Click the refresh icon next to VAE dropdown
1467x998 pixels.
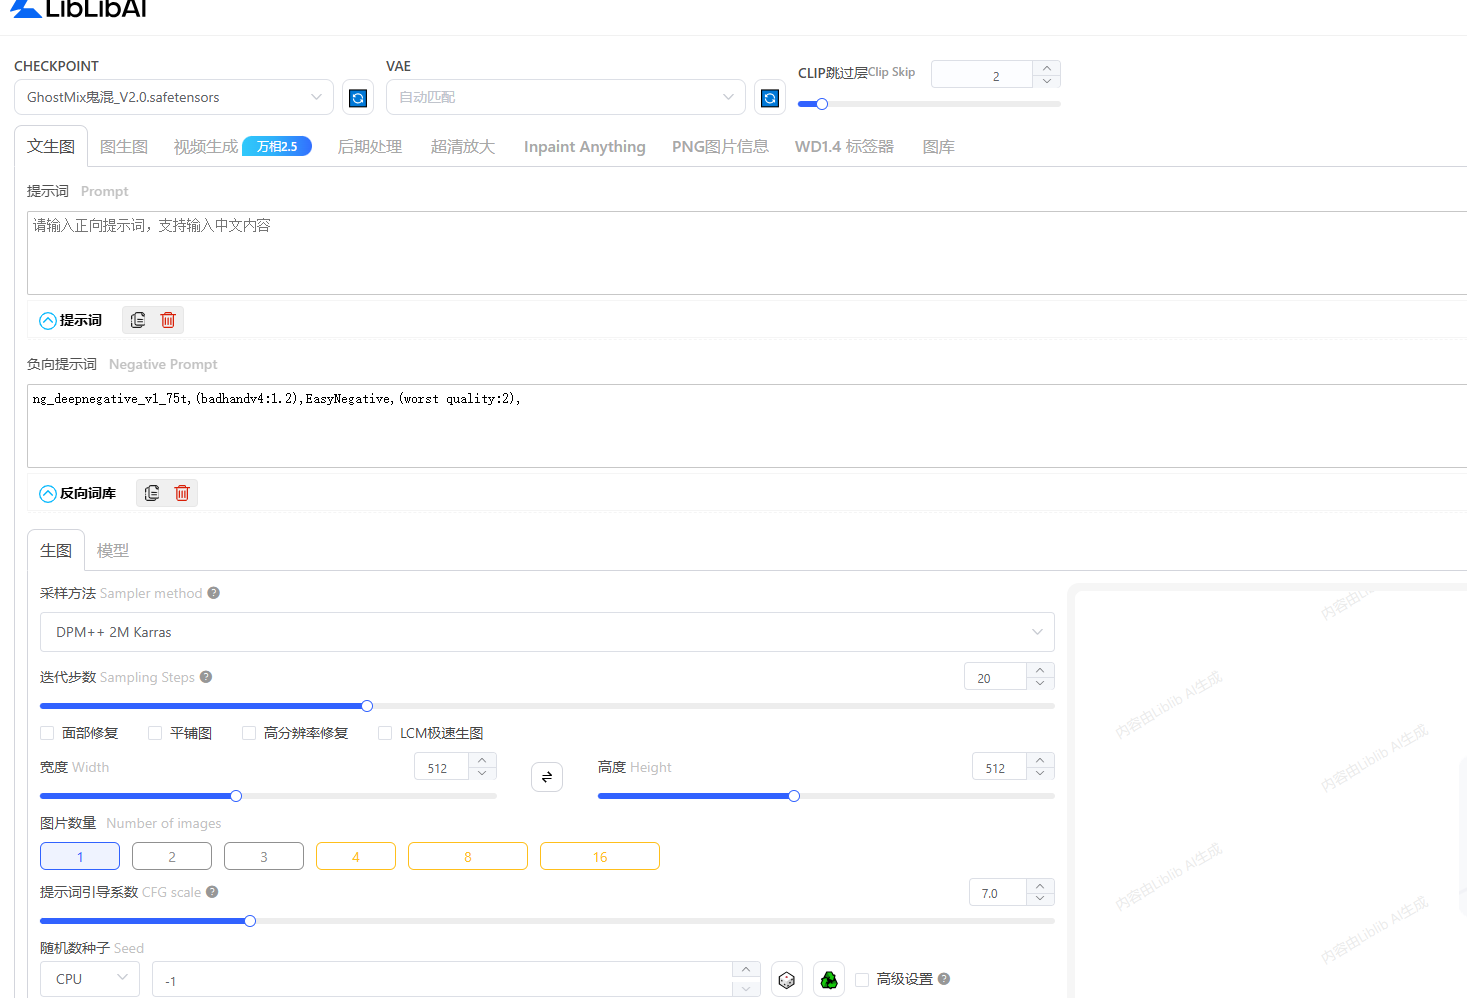pos(769,98)
